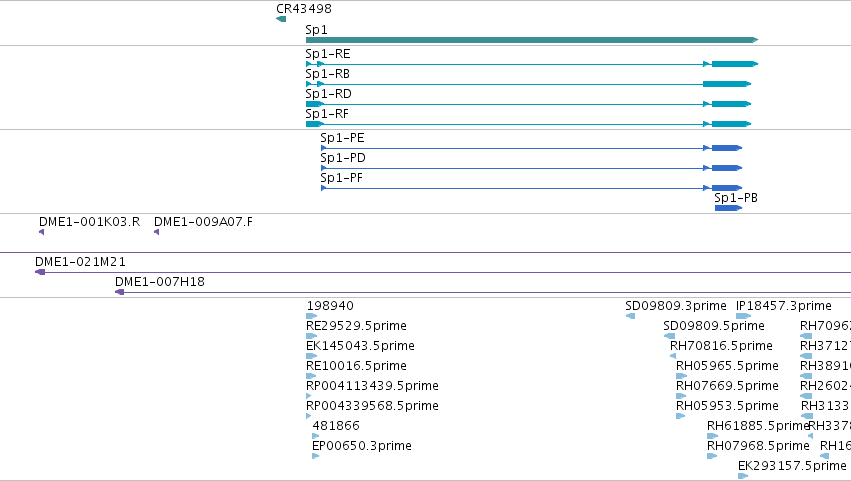Select the EP00650.3prime glyph
The image size is (851, 481).
click(316, 456)
